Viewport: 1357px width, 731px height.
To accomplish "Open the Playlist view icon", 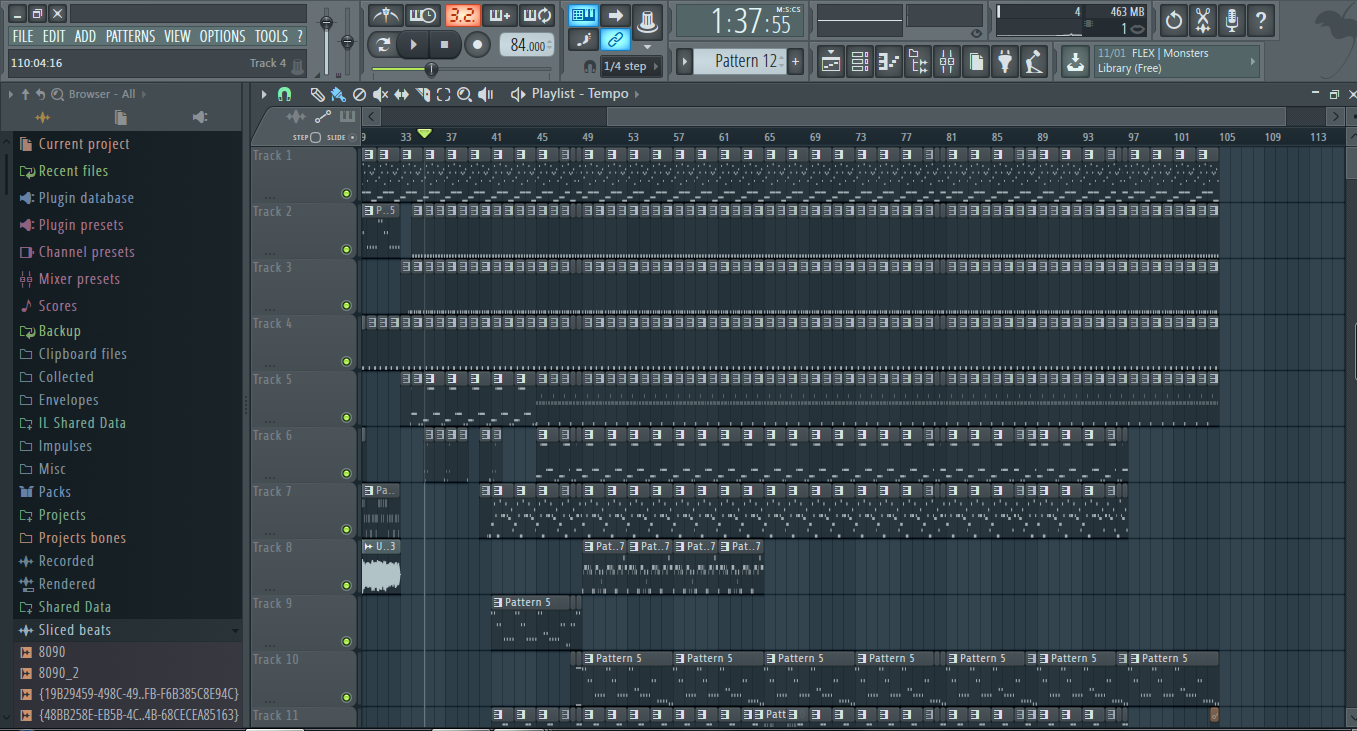I will pos(830,62).
